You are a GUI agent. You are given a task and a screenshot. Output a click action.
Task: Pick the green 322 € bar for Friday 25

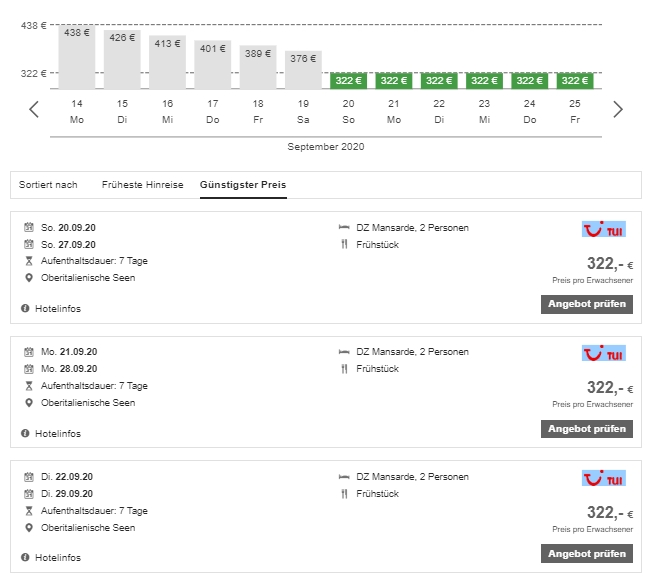[x=574, y=80]
